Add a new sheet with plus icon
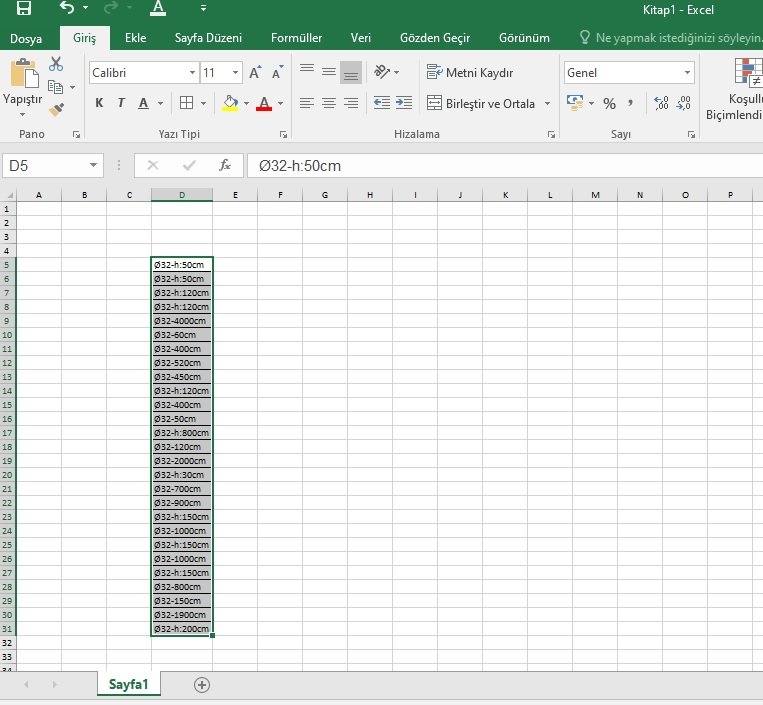Image resolution: width=763 pixels, height=705 pixels. 202,685
